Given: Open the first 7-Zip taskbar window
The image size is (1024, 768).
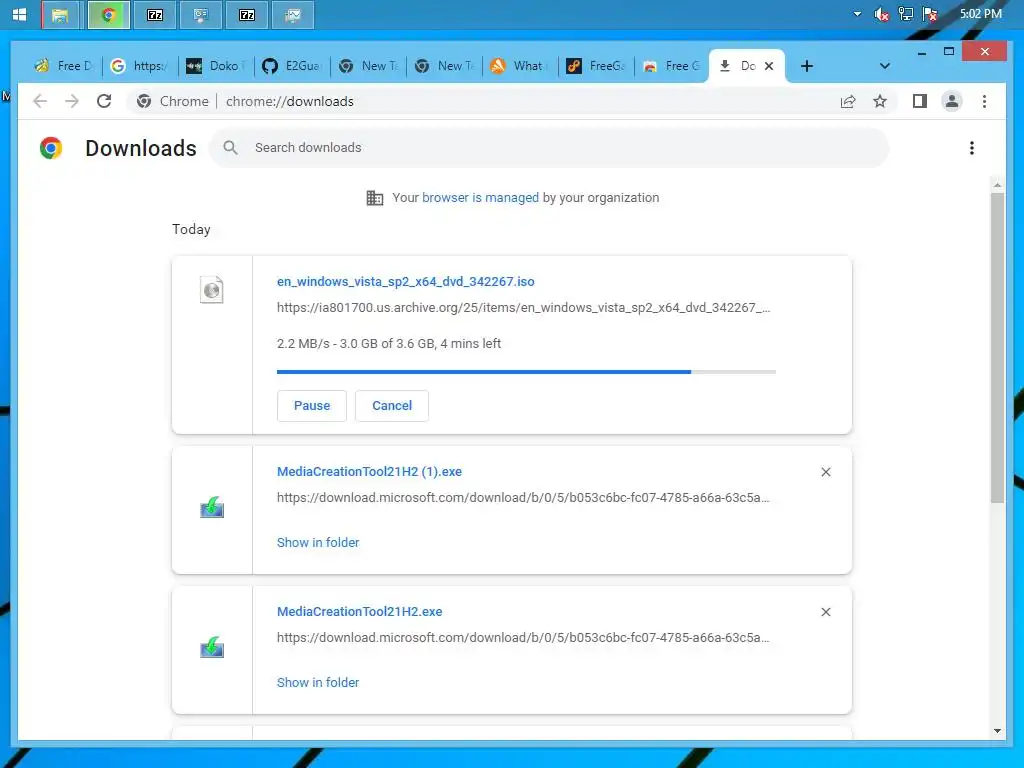Looking at the screenshot, I should (x=155, y=14).
